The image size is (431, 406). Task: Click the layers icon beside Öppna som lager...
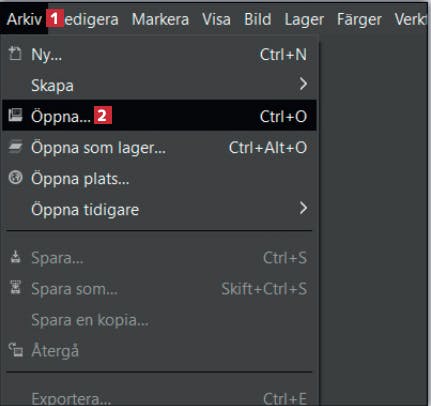(15, 146)
